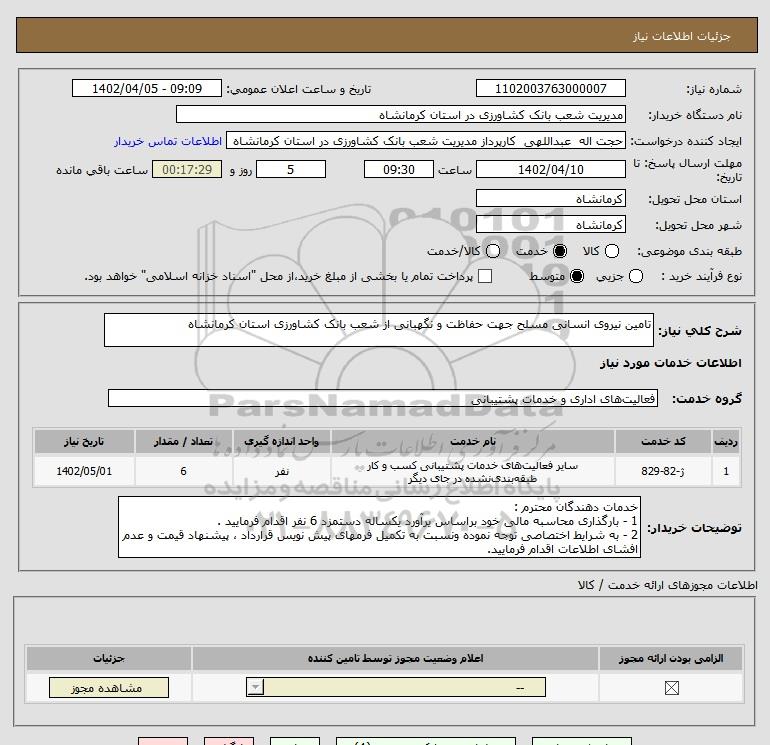This screenshot has height=745, width=770.
Task: Select the کالا radio button
Action: pyautogui.click(x=612, y=251)
